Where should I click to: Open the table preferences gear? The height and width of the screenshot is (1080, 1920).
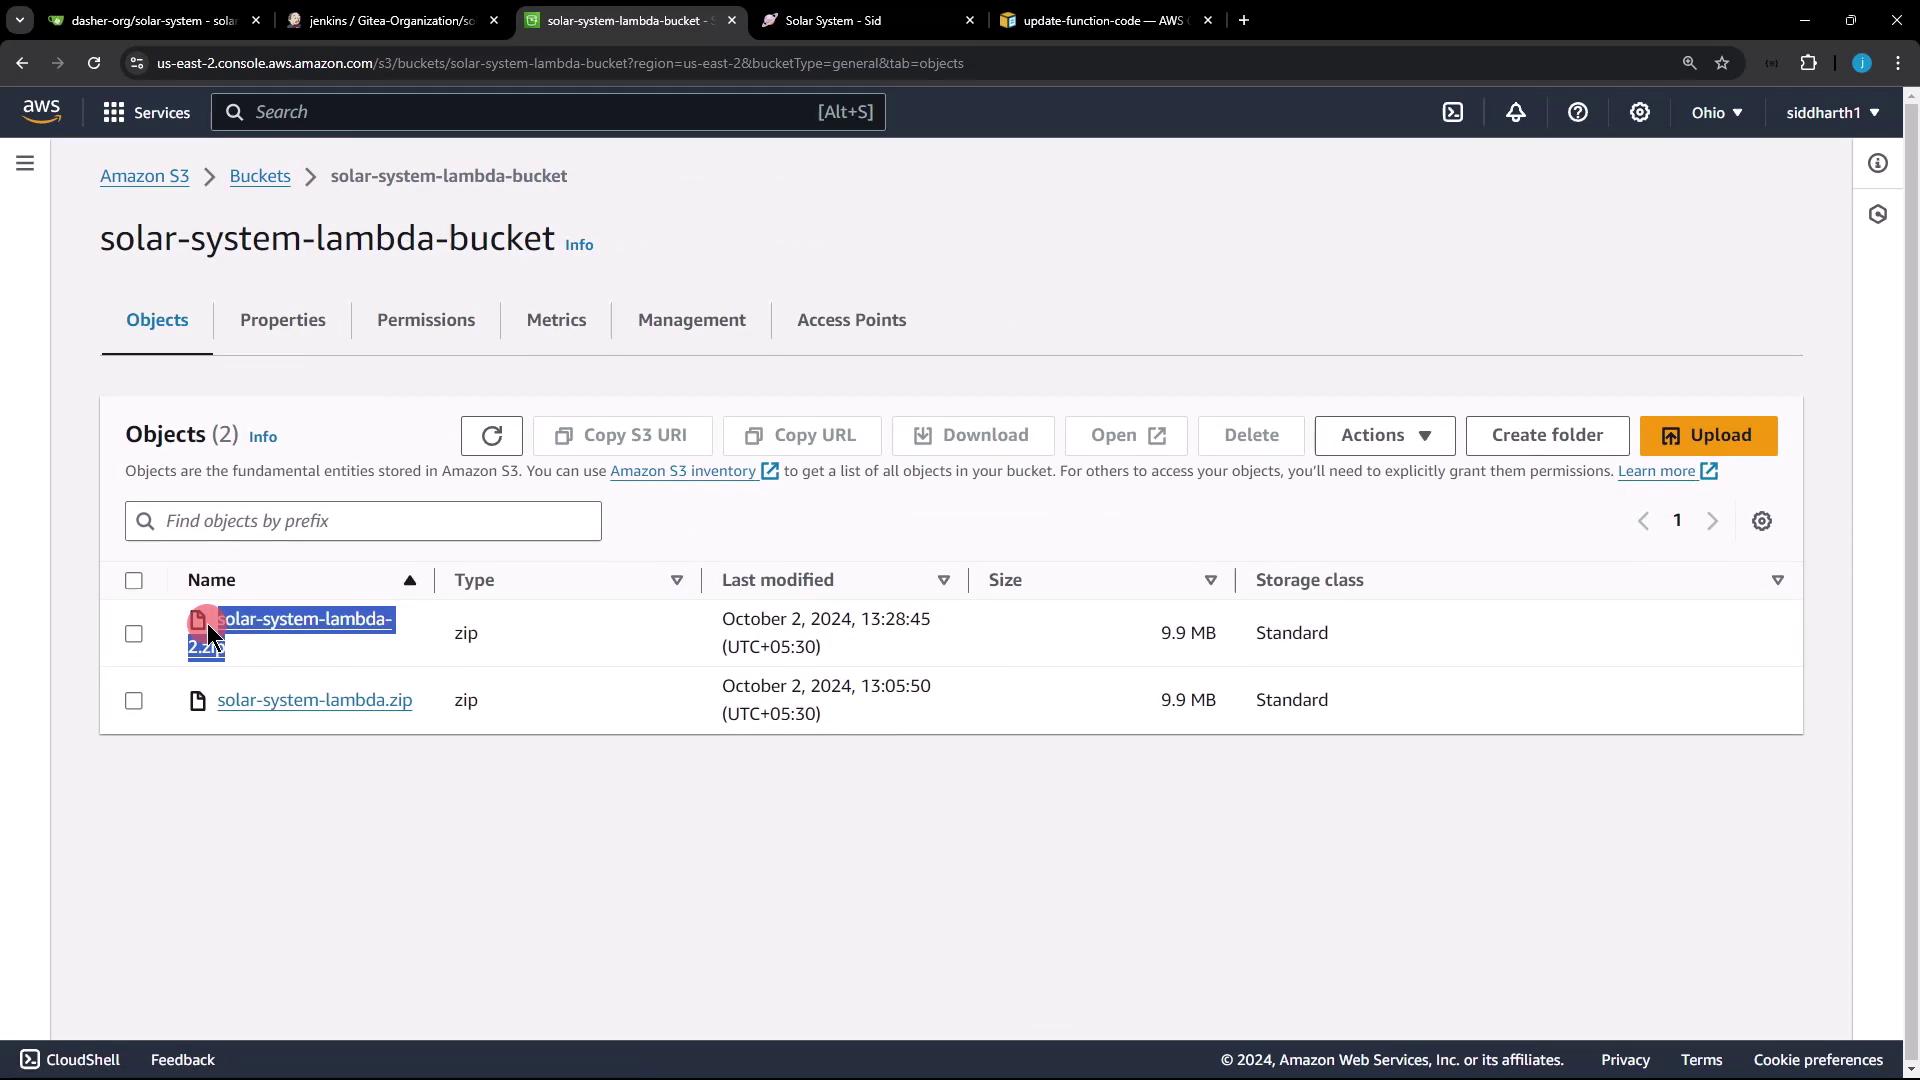coord(1762,521)
